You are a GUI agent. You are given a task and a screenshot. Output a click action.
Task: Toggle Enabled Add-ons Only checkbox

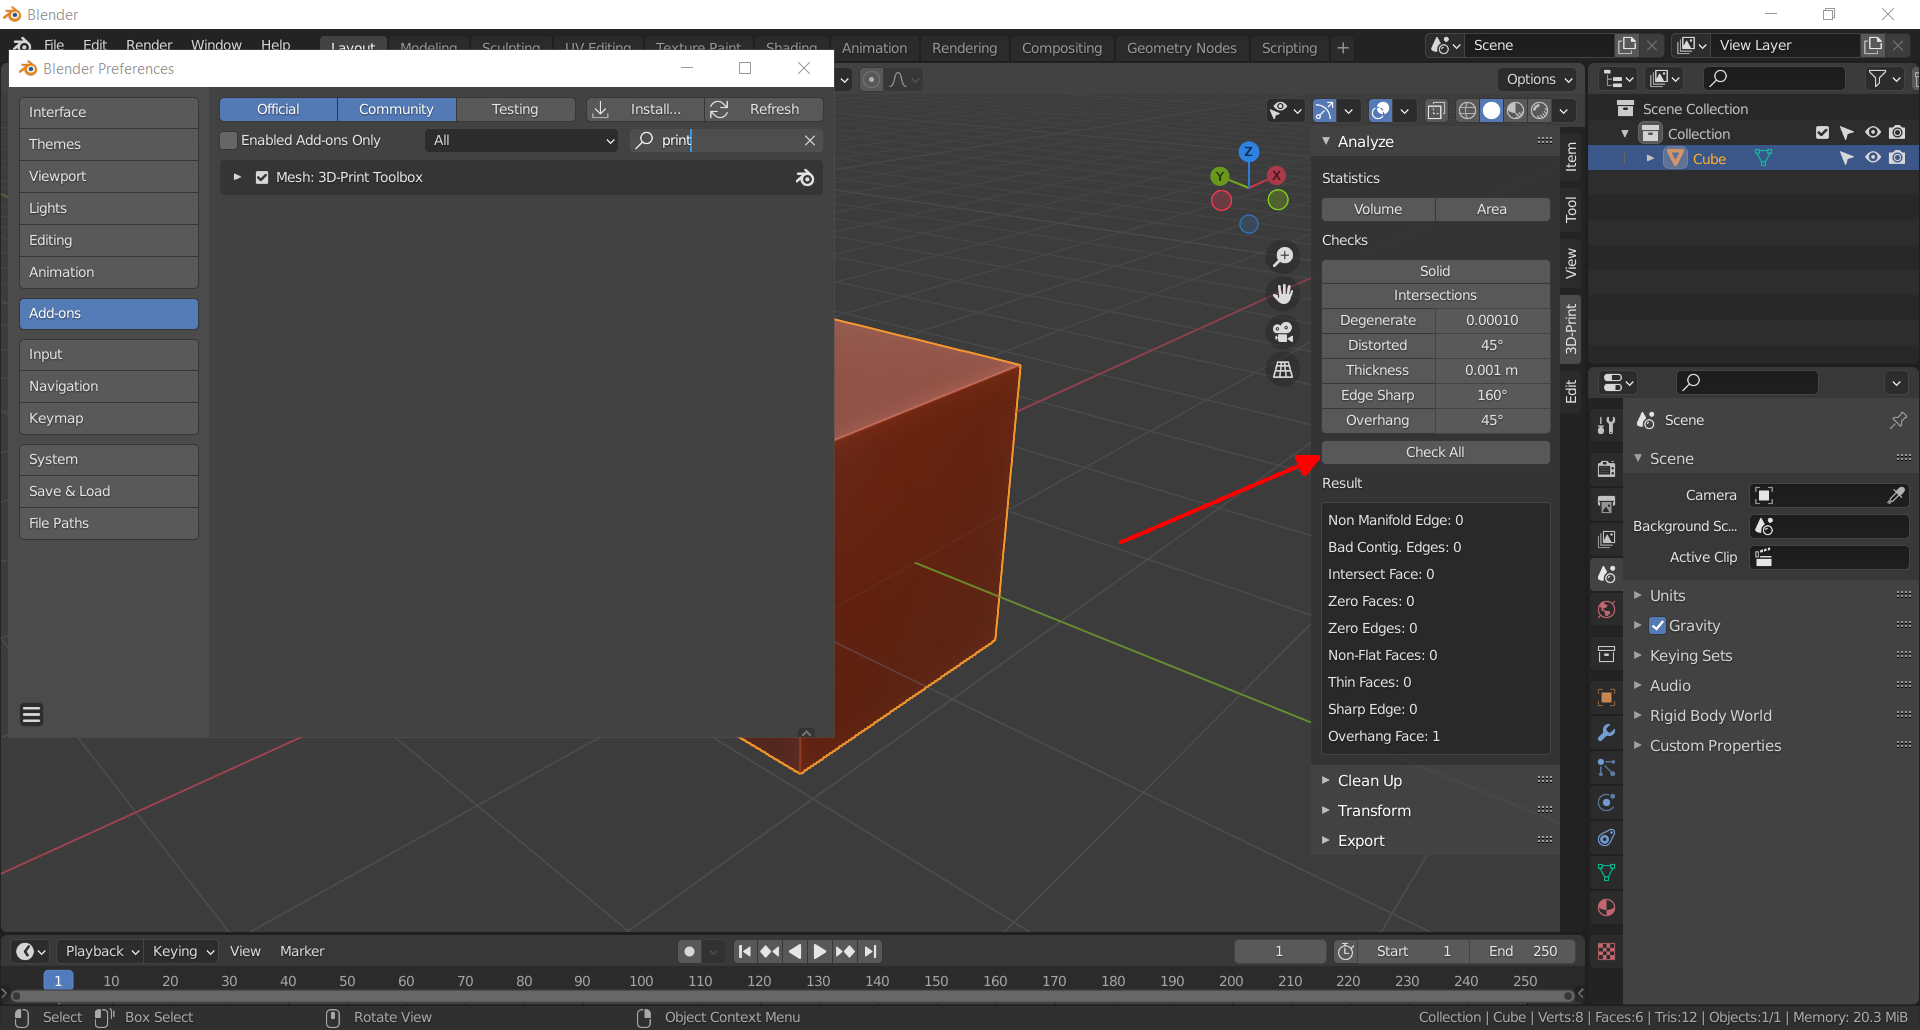click(x=229, y=141)
